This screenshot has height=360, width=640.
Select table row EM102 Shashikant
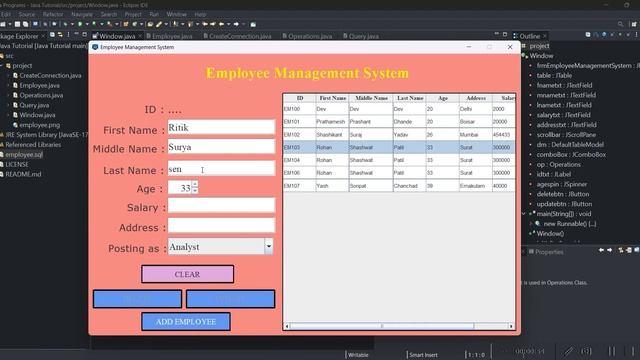pyautogui.click(x=399, y=134)
